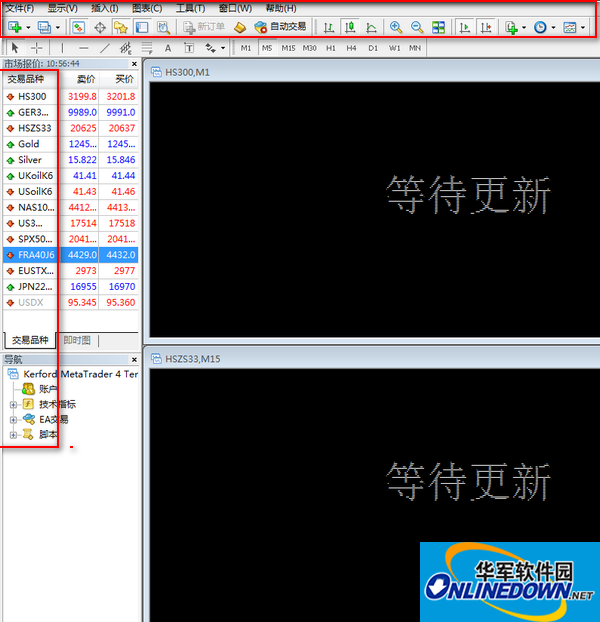600x622 pixels.
Task: Toggle chart auto scroll icon
Action: [464, 27]
